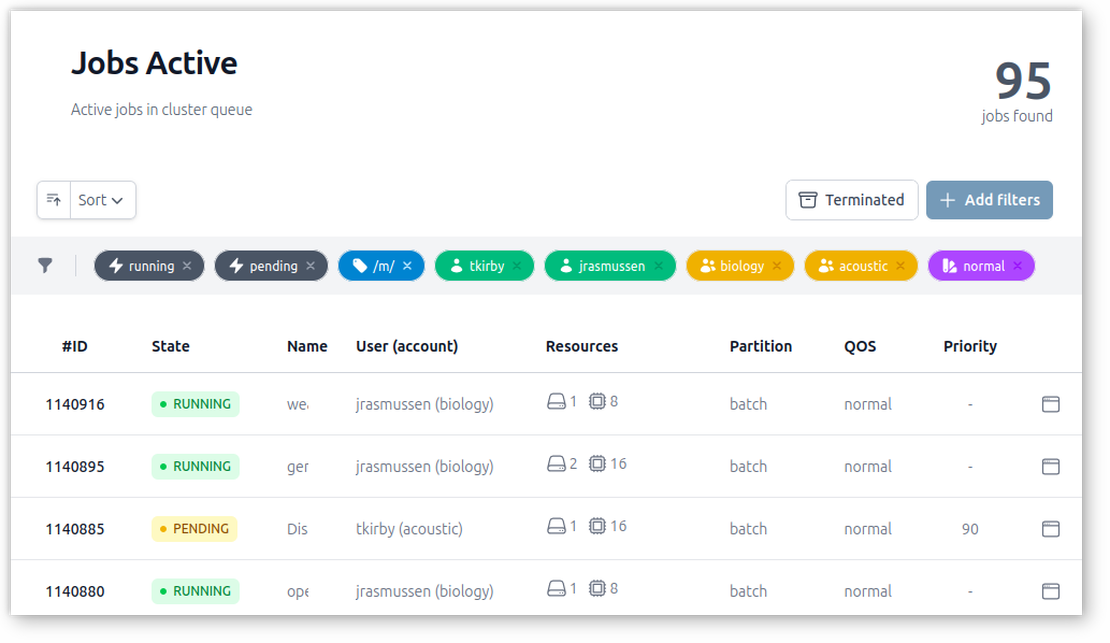Toggle sort order ascending icon
Image resolution: width=1110 pixels, height=643 pixels.
pyautogui.click(x=54, y=200)
